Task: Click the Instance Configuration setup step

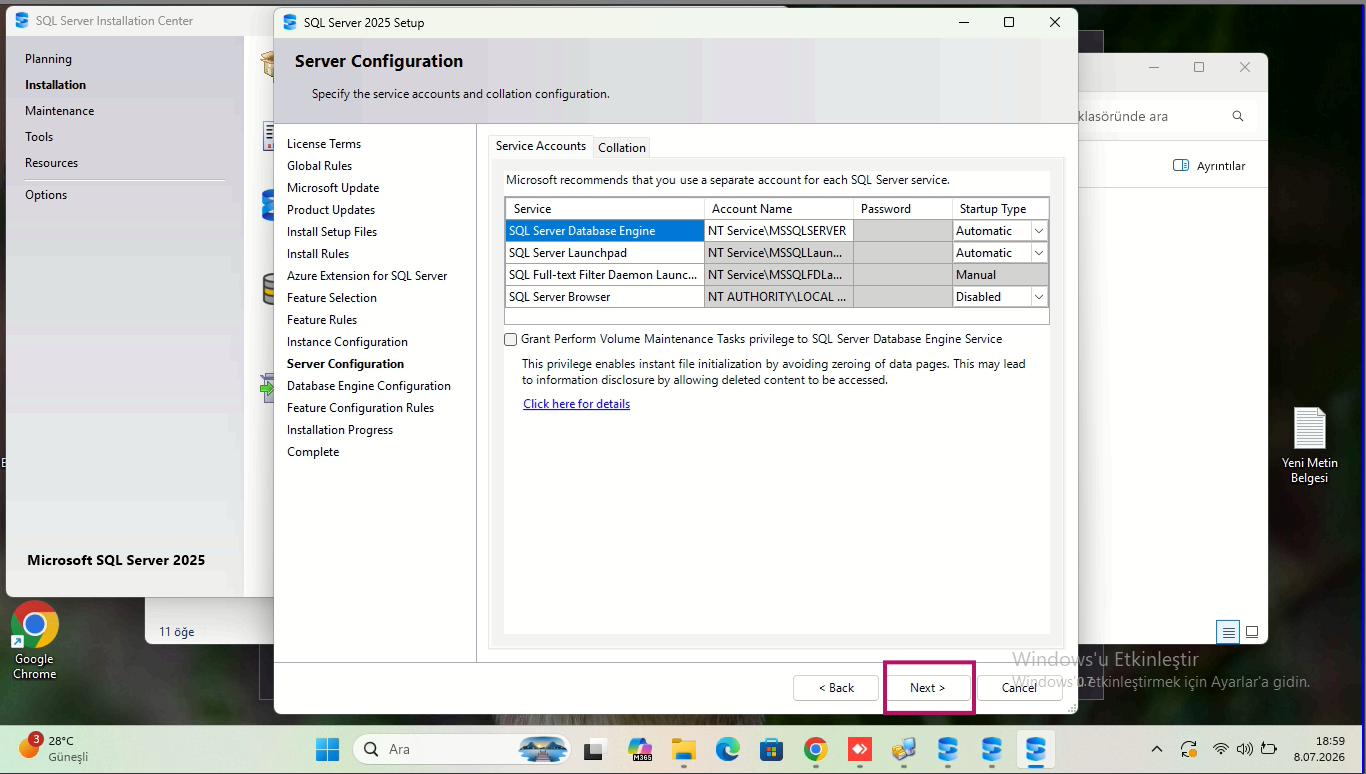Action: (x=347, y=342)
